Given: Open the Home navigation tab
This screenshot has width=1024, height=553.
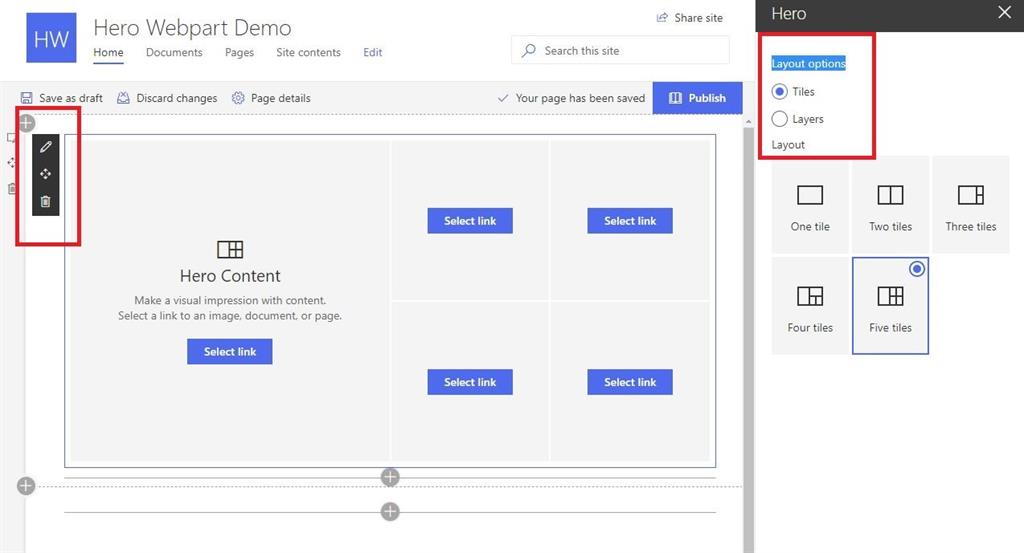Looking at the screenshot, I should (108, 52).
